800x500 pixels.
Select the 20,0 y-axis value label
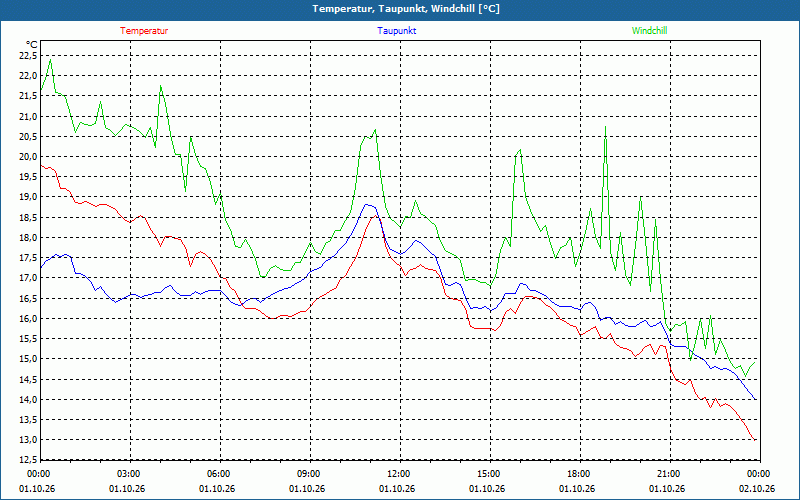point(28,157)
